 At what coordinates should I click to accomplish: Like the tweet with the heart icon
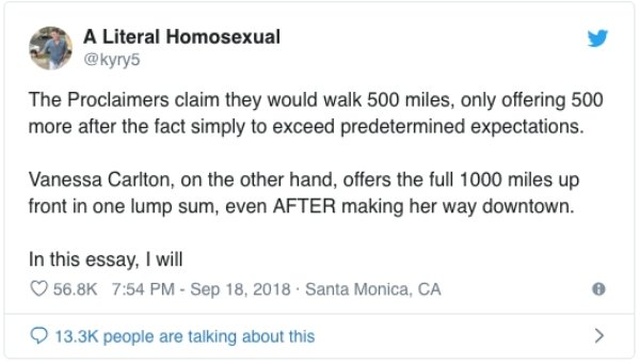pos(39,289)
